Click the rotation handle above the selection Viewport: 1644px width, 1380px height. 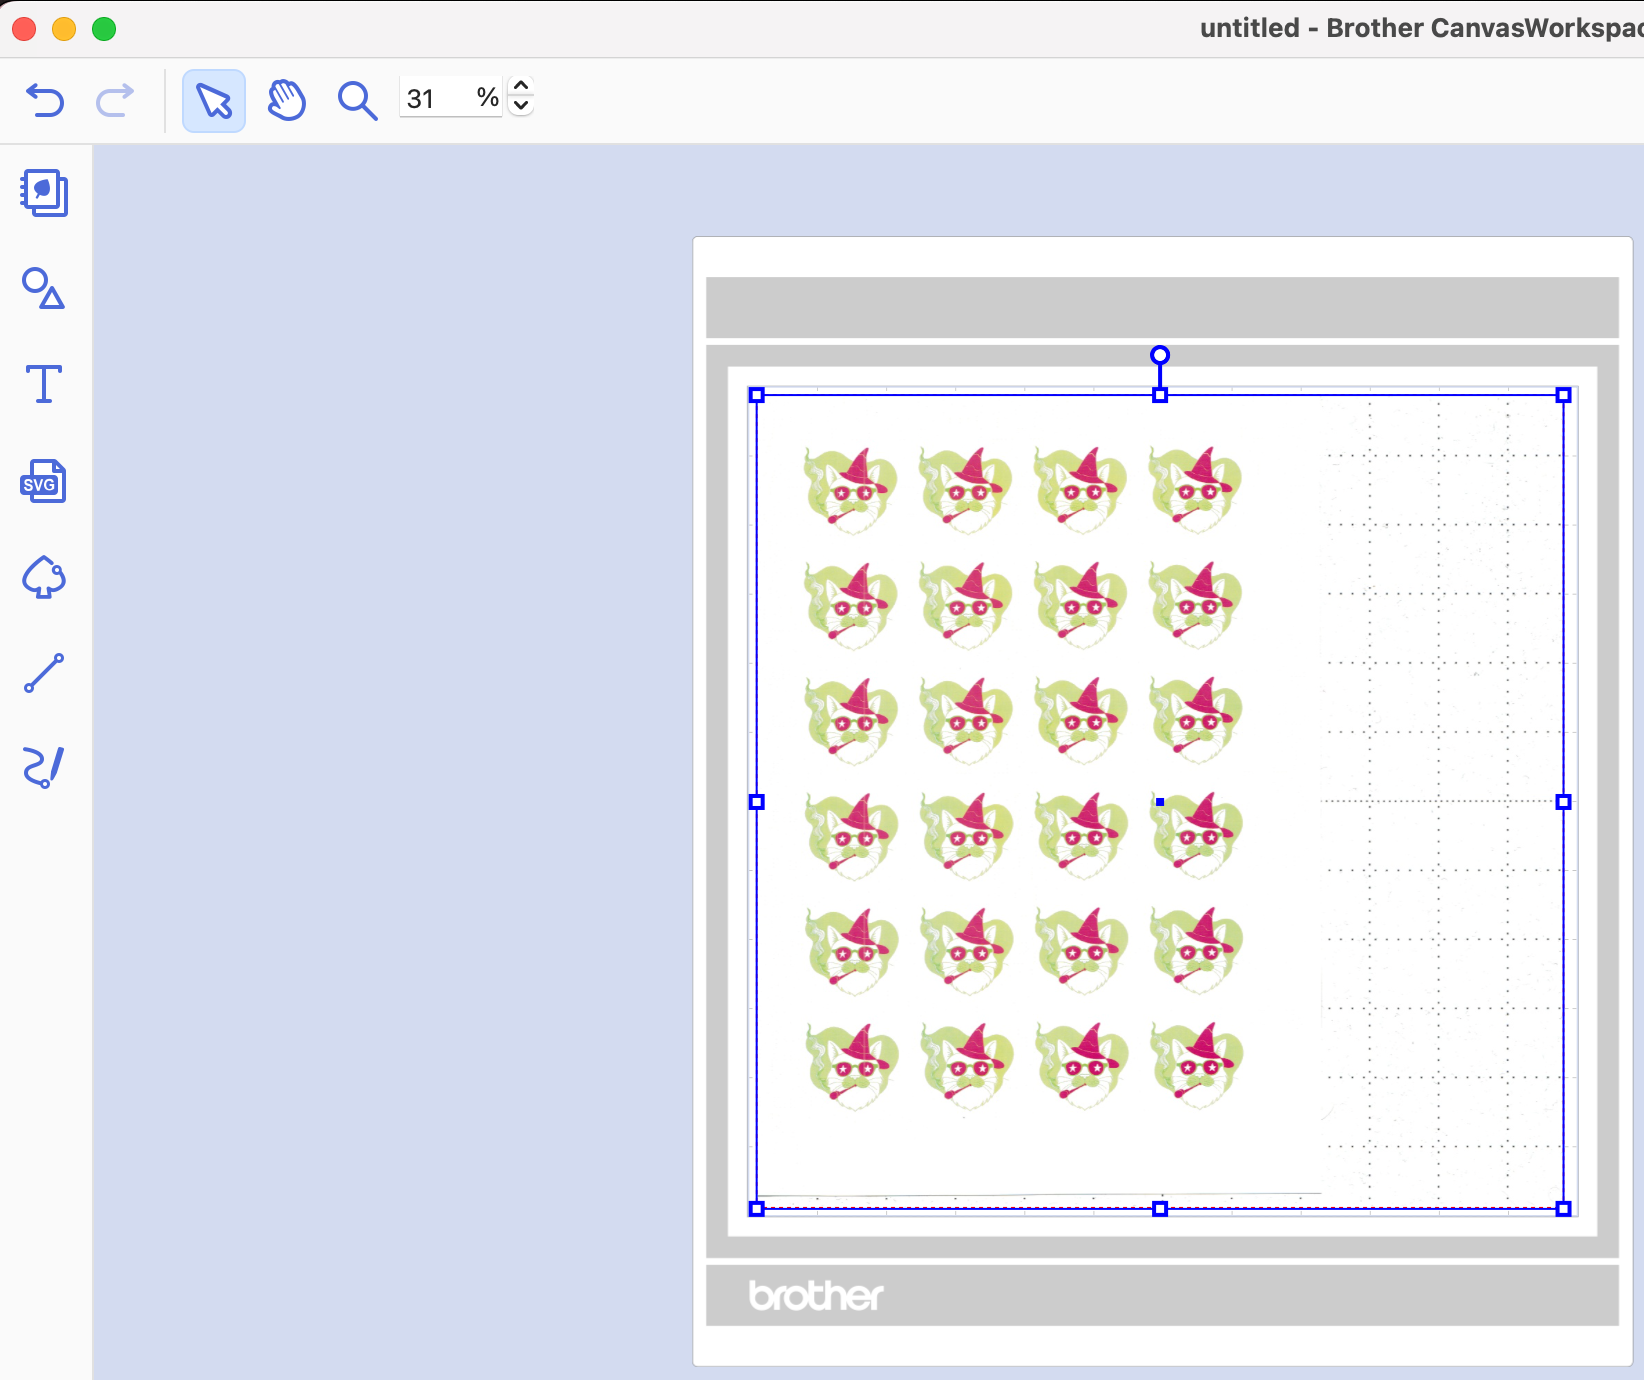click(1160, 355)
